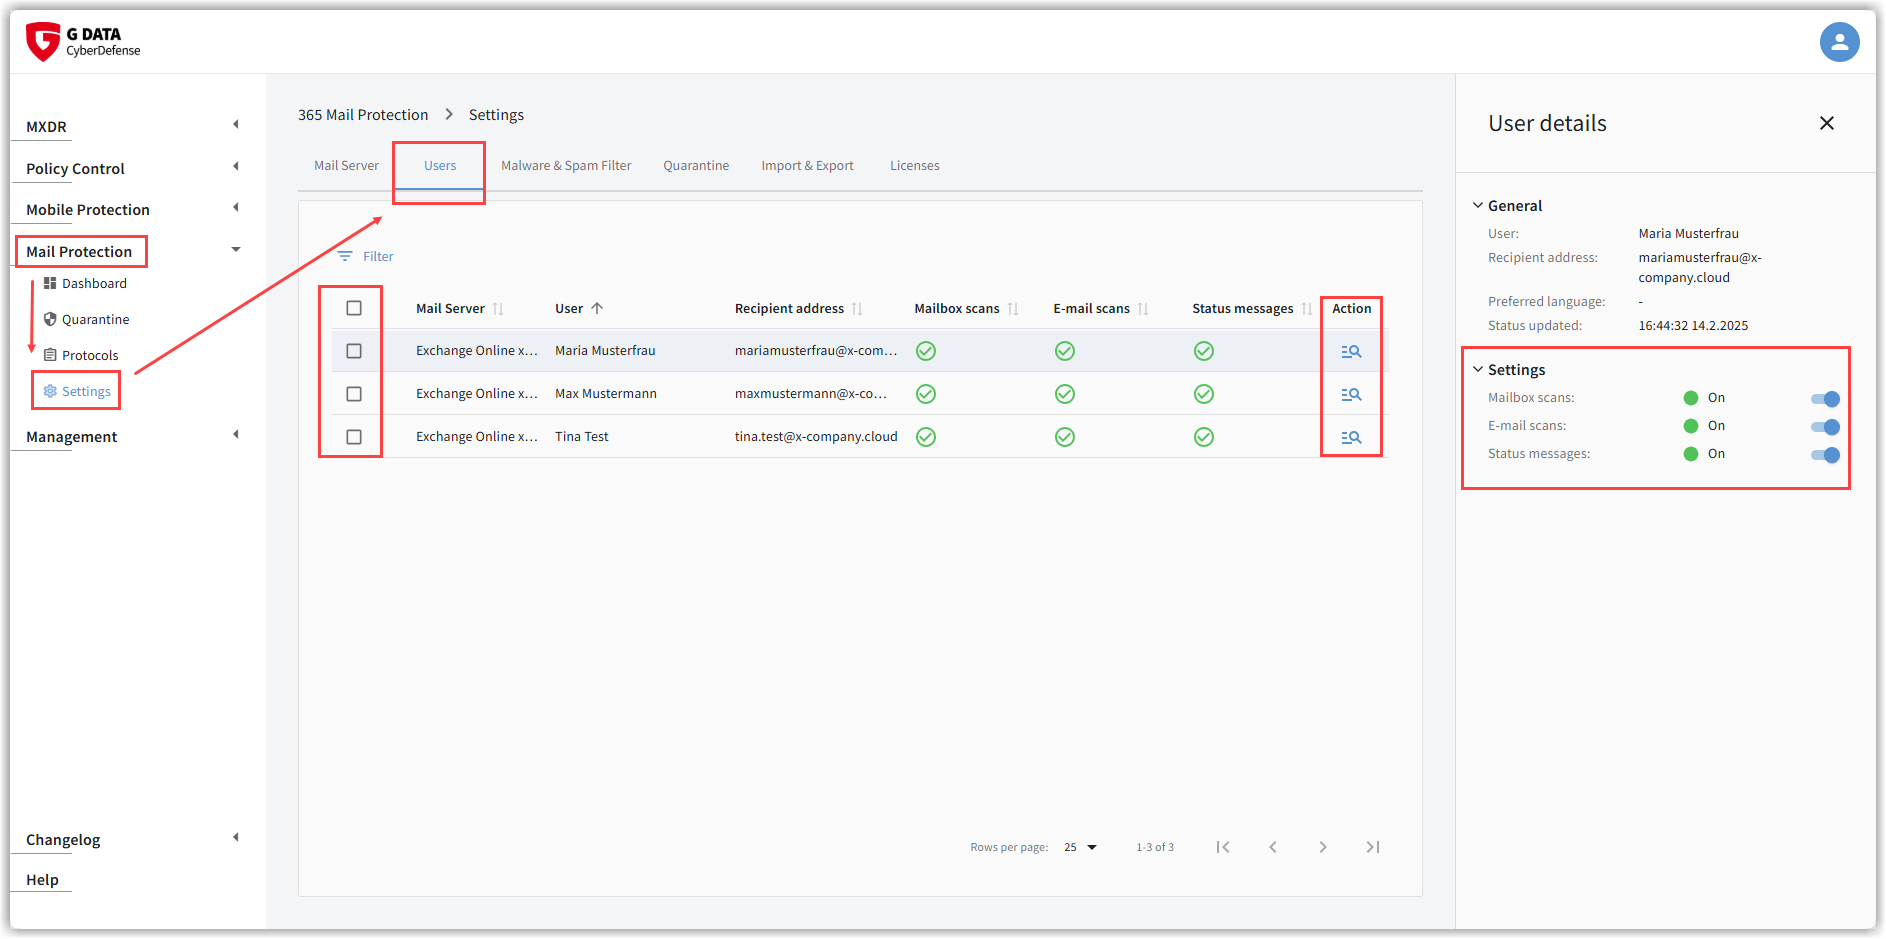Jump to last page of results
This screenshot has height=939, width=1886.
[x=1373, y=847]
